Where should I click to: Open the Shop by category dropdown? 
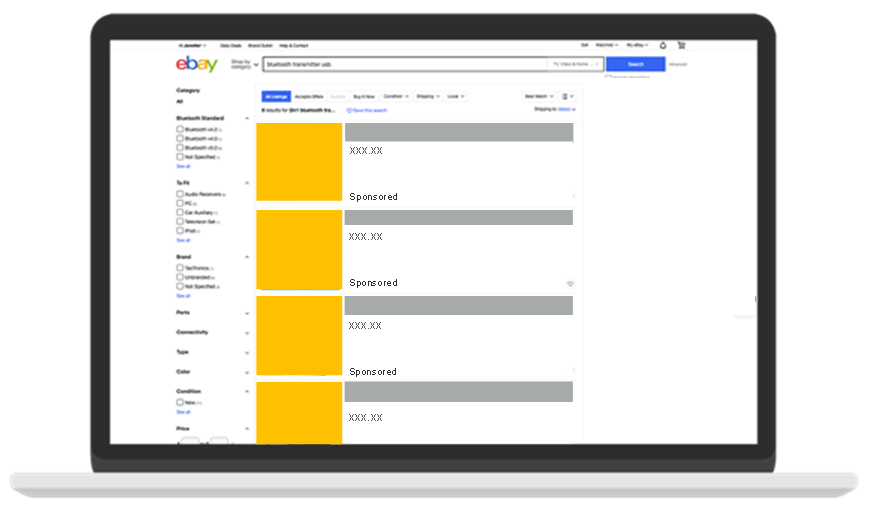click(243, 64)
